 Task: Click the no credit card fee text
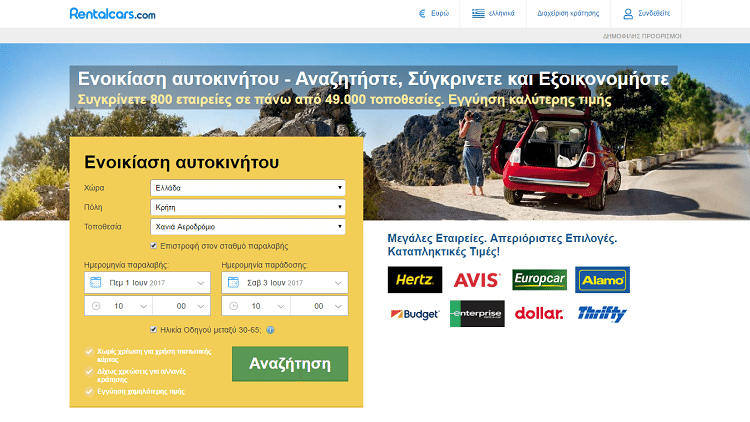pyautogui.click(x=154, y=355)
